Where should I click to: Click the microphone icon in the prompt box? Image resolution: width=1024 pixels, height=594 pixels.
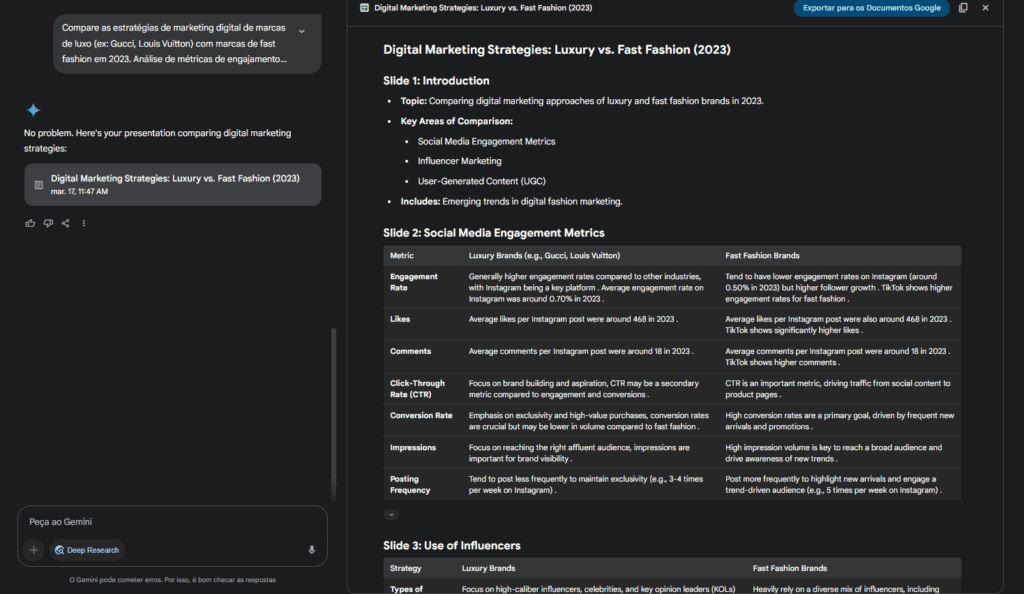tap(312, 550)
